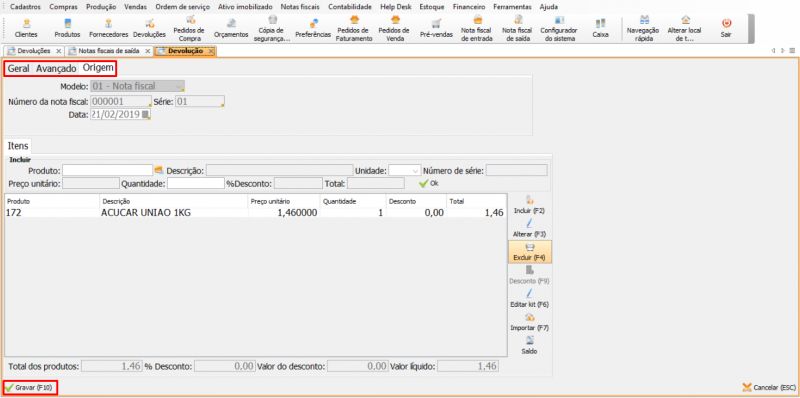
Task: Open the Contabilidade menu
Action: click(x=350, y=7)
